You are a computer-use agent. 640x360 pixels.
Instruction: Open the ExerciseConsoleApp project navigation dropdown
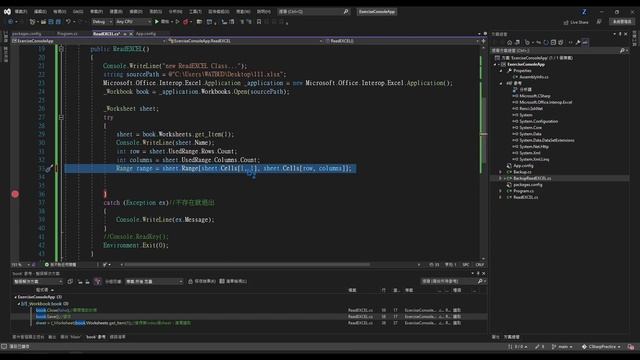[x=89, y=41]
